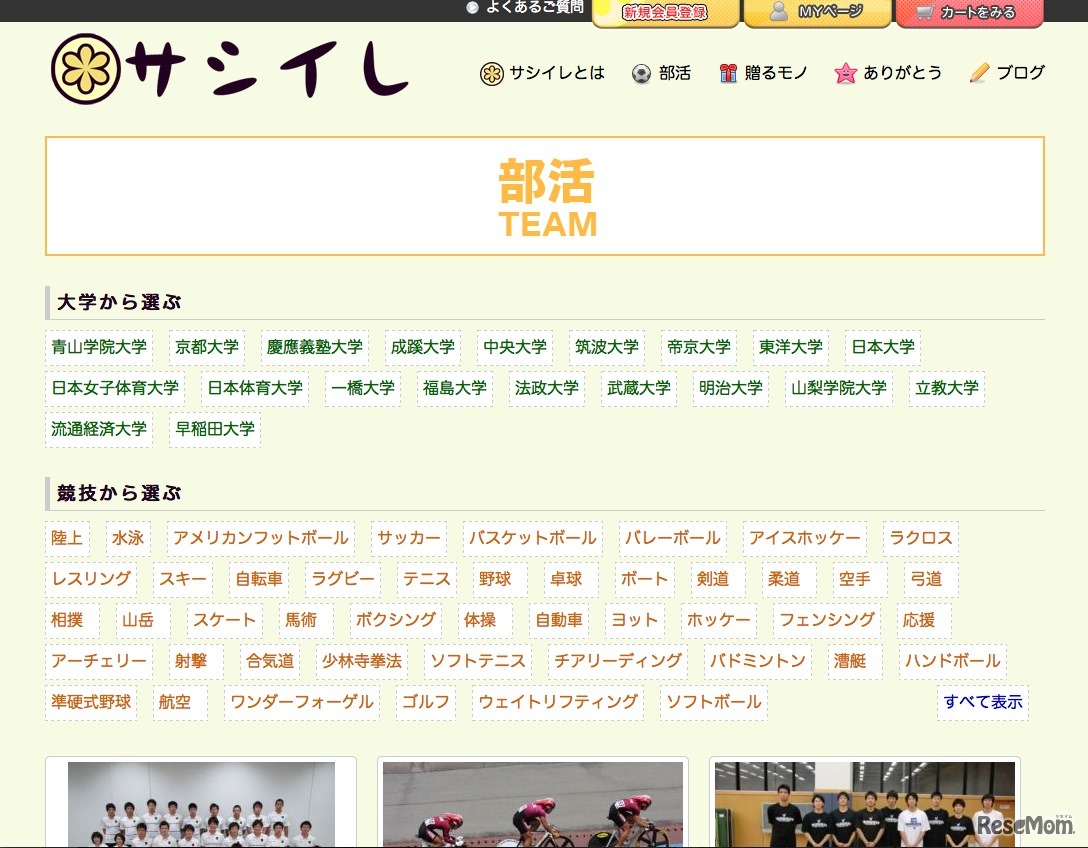Click the flower icon beside サシイレとは
Image resolution: width=1088 pixels, height=848 pixels.
tap(491, 73)
